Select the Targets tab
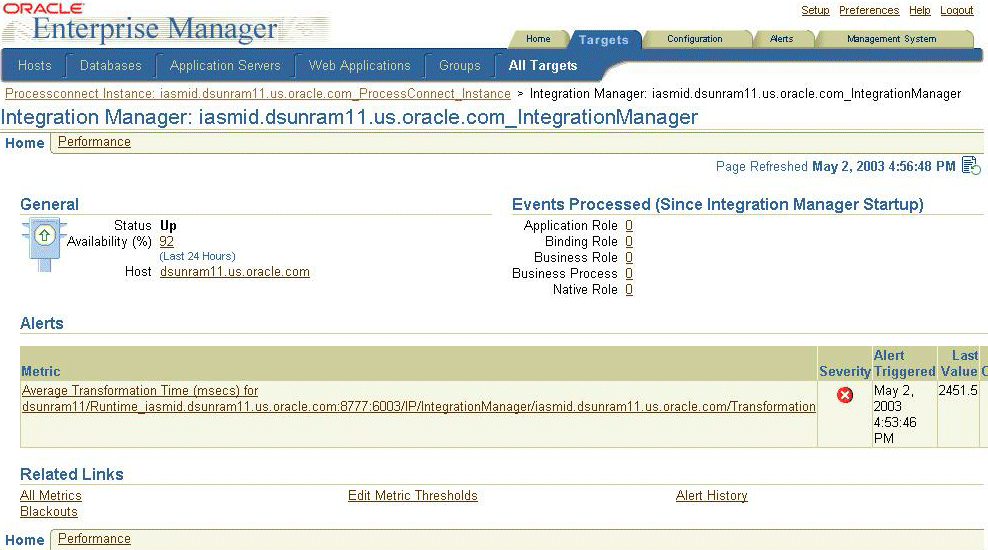This screenshot has width=988, height=550. pyautogui.click(x=604, y=40)
